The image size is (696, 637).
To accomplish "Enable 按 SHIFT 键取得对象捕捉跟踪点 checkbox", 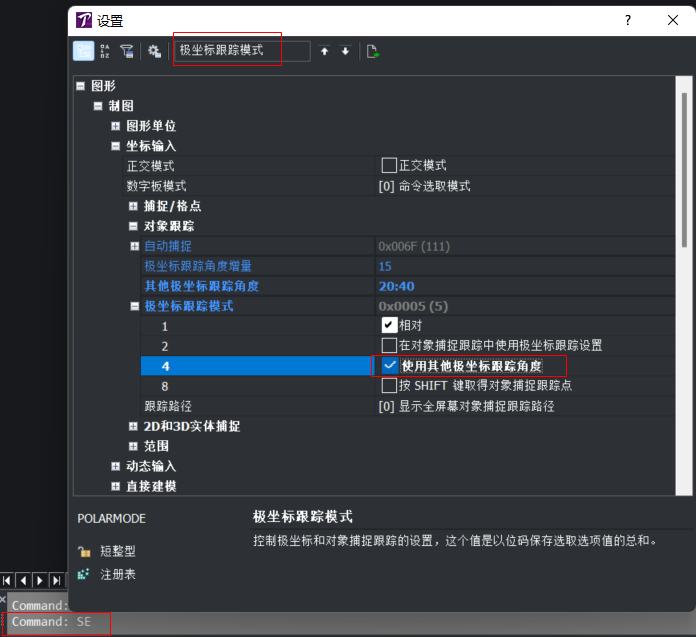I will (x=389, y=386).
